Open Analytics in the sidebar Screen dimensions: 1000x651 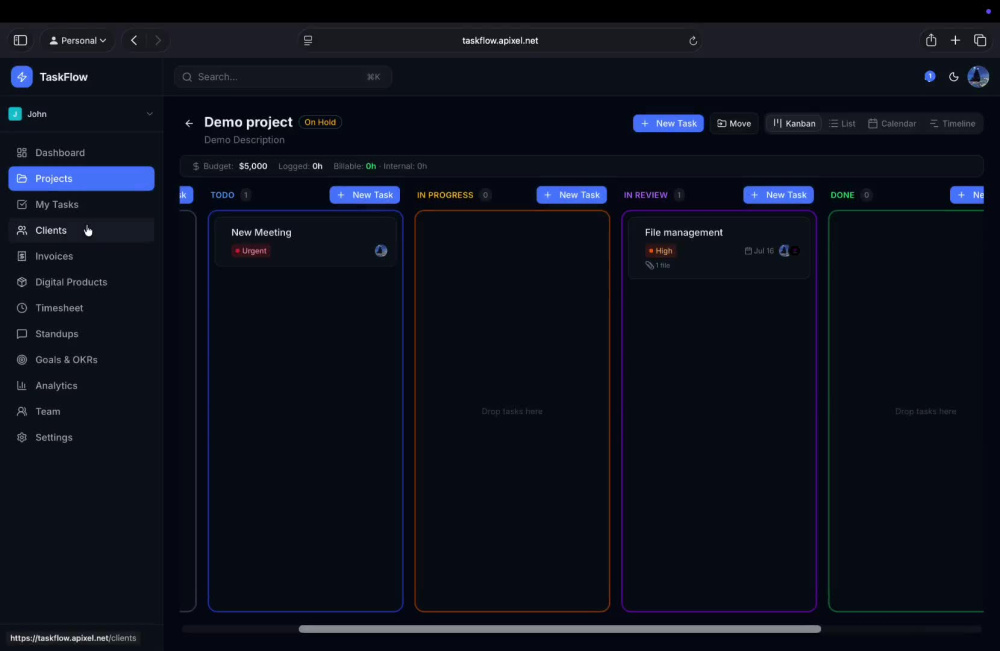(81, 386)
